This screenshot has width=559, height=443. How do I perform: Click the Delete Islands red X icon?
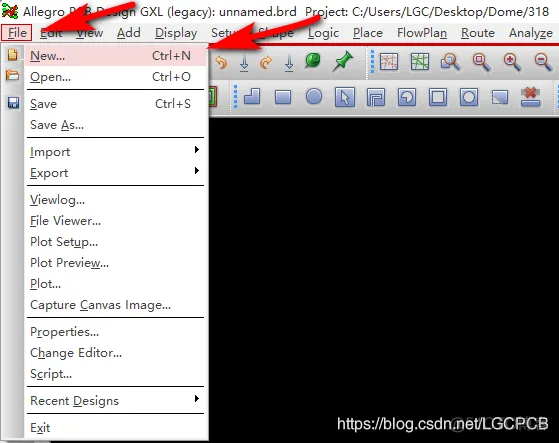pyautogui.click(x=530, y=97)
